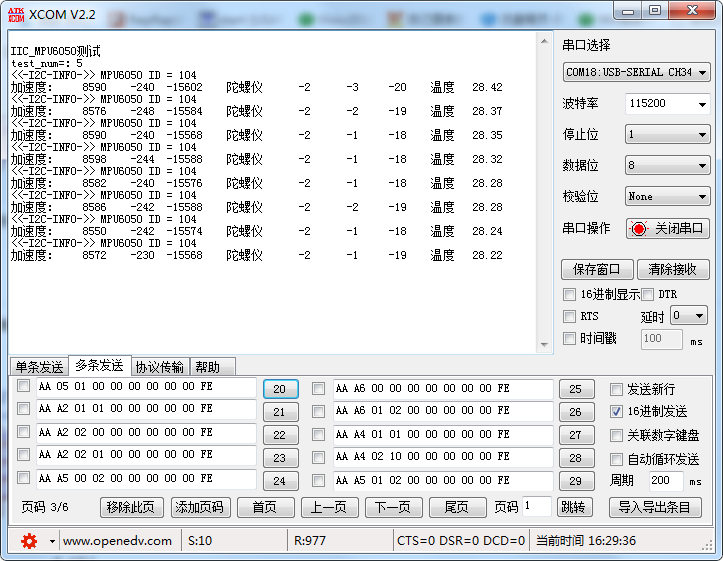
Task: Check the box for AA A4 02 10 row
Action: (x=318, y=457)
